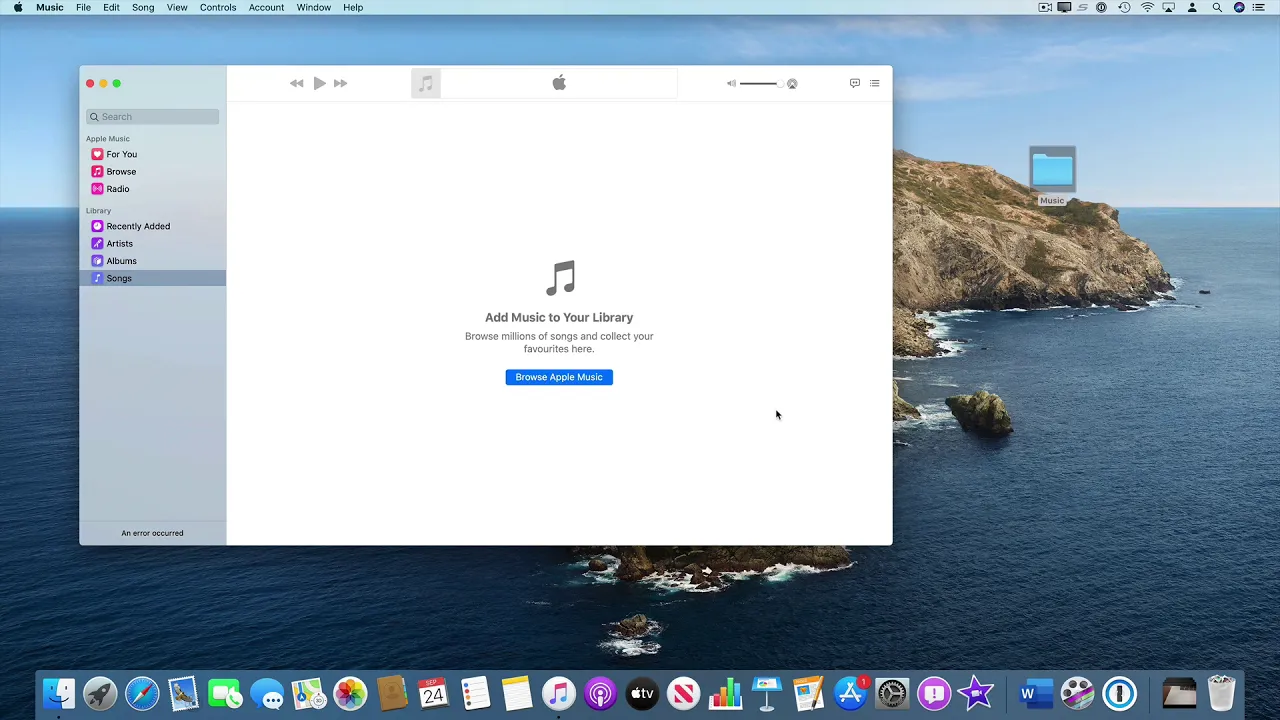This screenshot has height=720, width=1280.
Task: Click the AirPlay audio output icon
Action: [x=792, y=84]
